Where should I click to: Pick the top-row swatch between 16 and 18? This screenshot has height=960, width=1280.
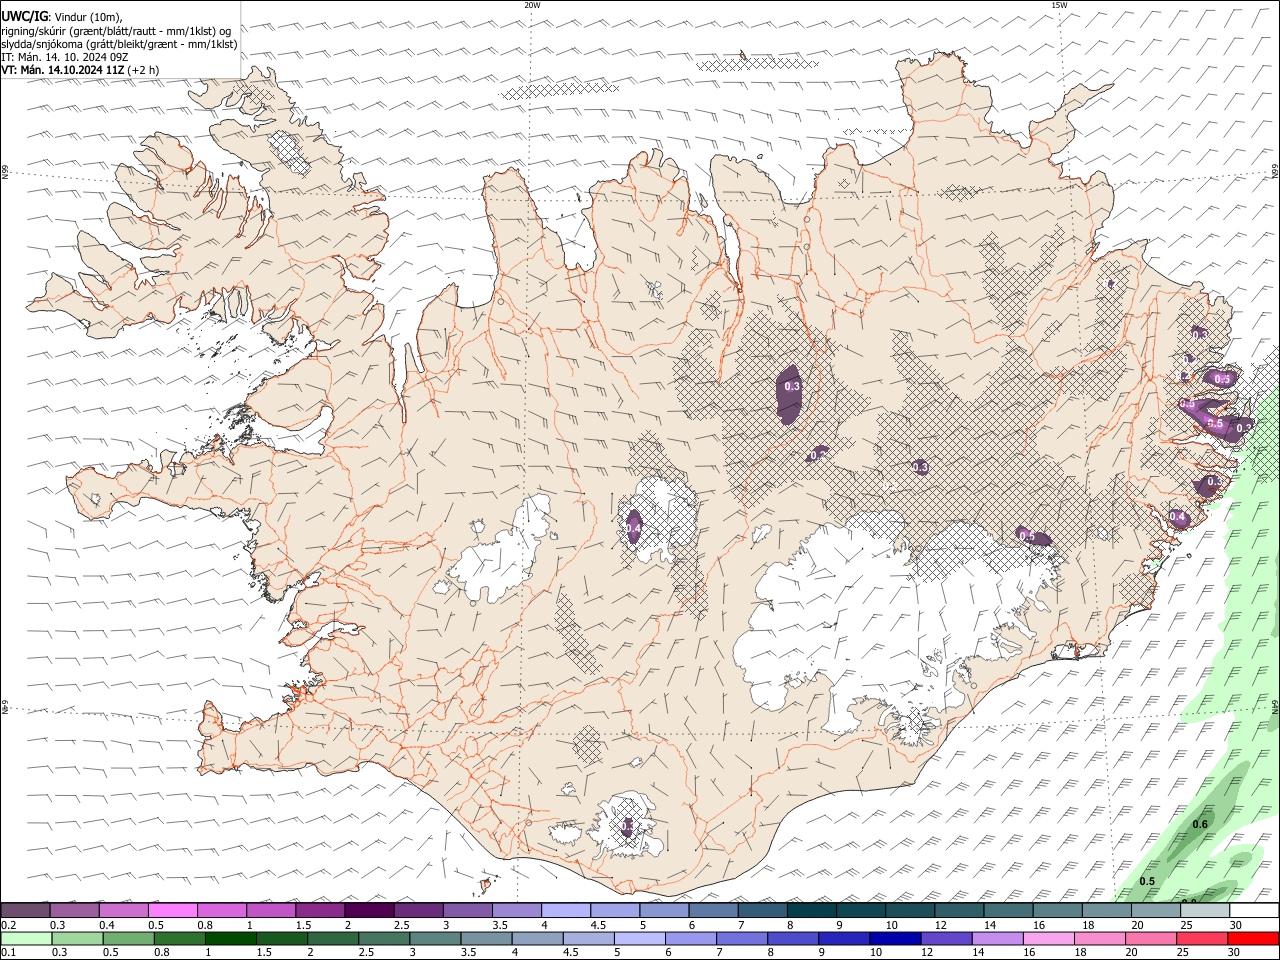tap(1059, 911)
